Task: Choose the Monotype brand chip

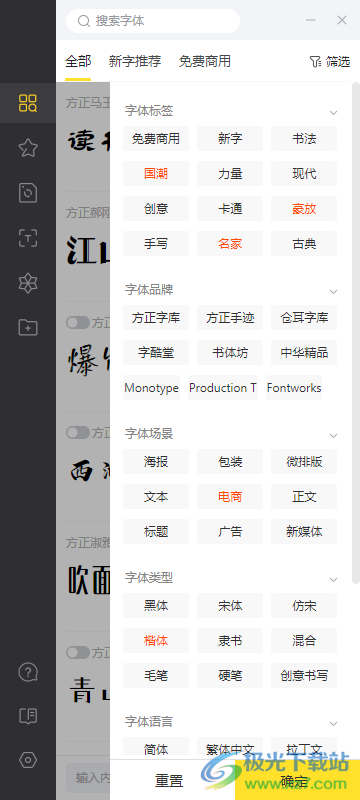Action: pos(151,388)
